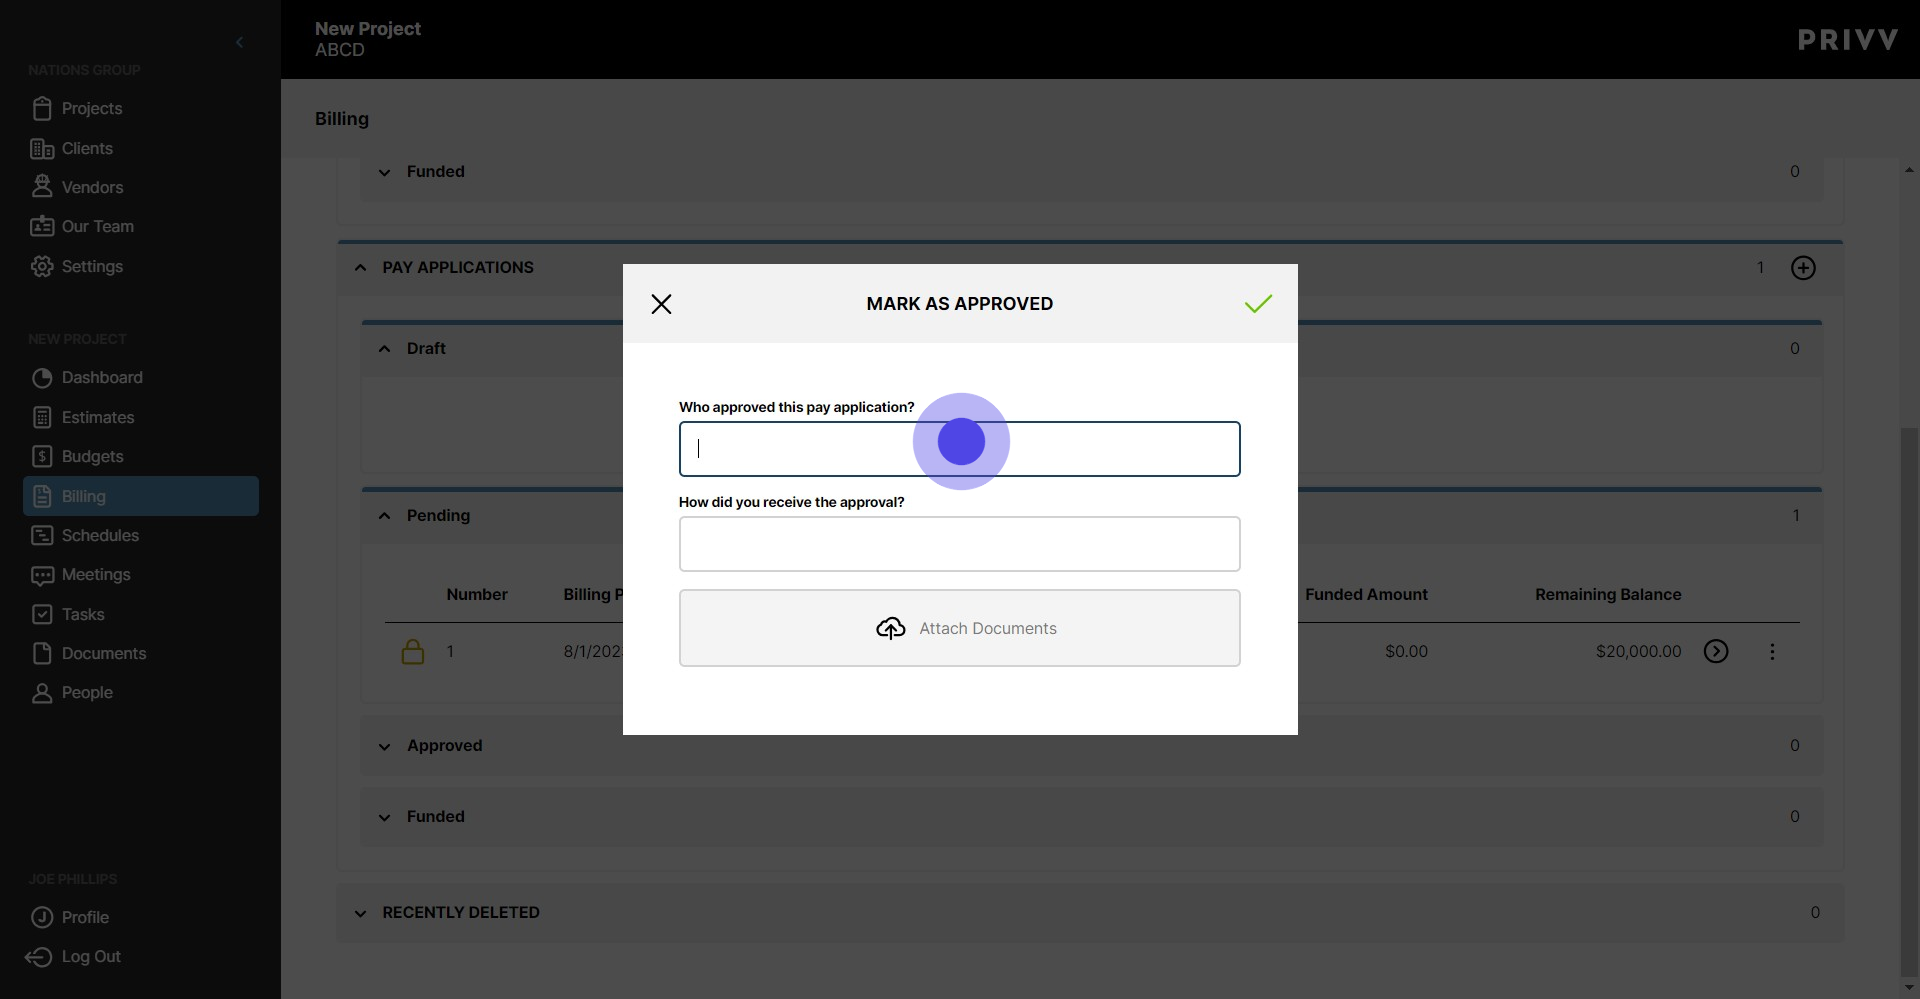1920x999 pixels.
Task: Go to Estimates page
Action: click(x=97, y=417)
